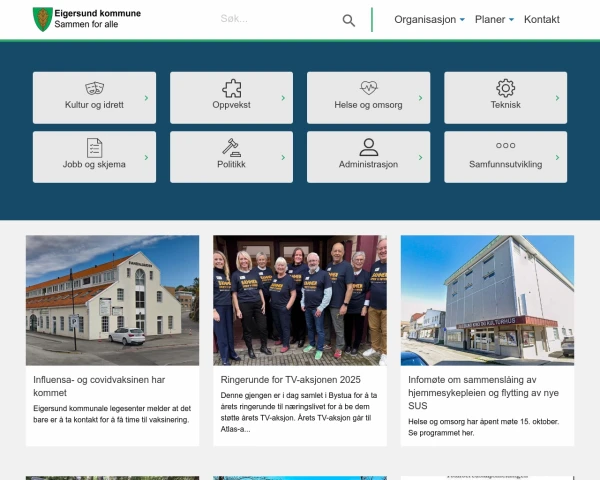The height and width of the screenshot is (480, 600).
Task: Open the Kontakt menu item
Action: (x=542, y=20)
